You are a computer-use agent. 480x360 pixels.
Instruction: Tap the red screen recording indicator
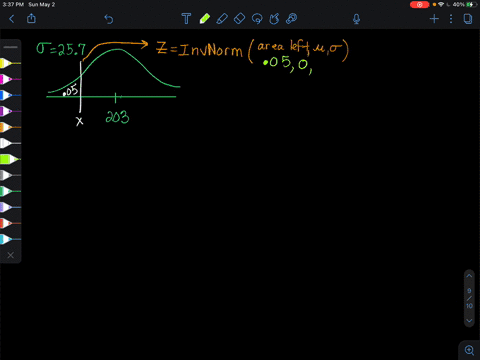click(419, 5)
